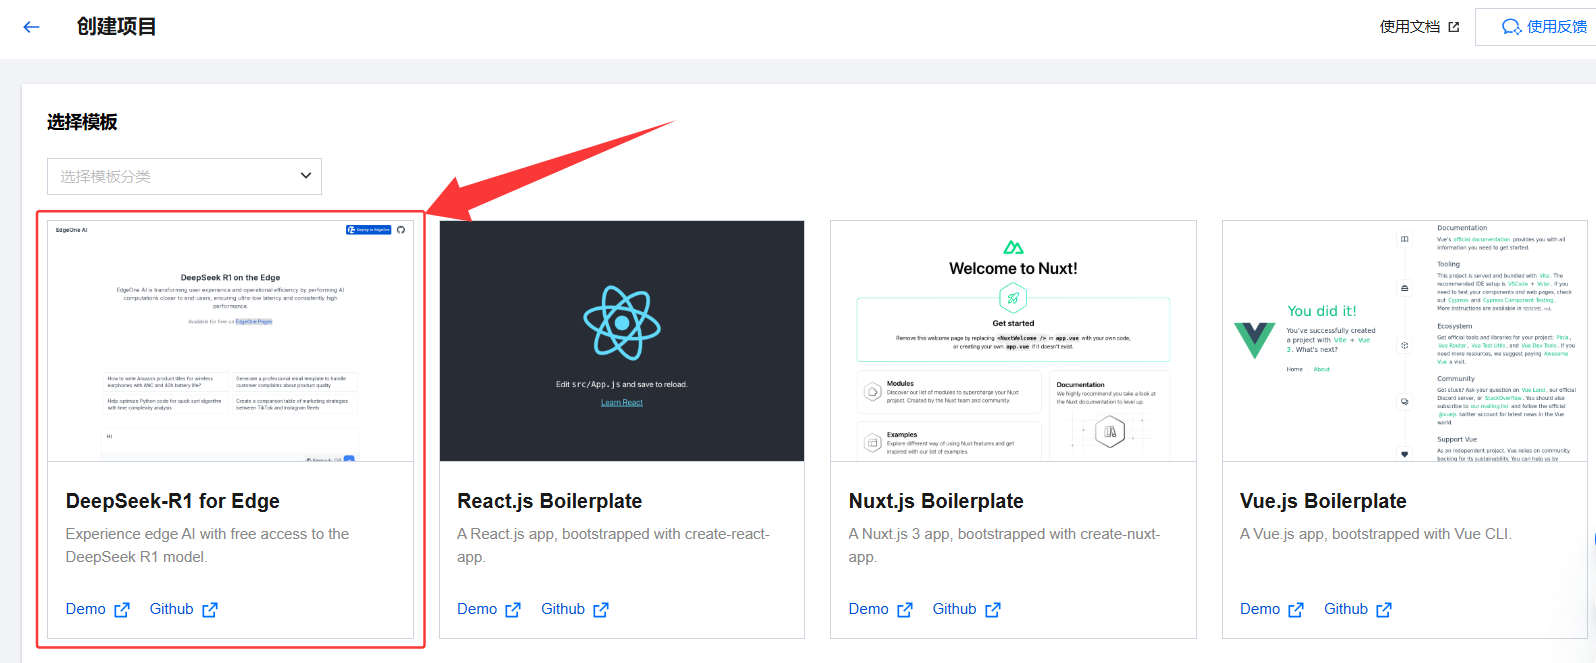Click the 选择模板 section heading
Screen dimensions: 1596x663
(x=82, y=122)
